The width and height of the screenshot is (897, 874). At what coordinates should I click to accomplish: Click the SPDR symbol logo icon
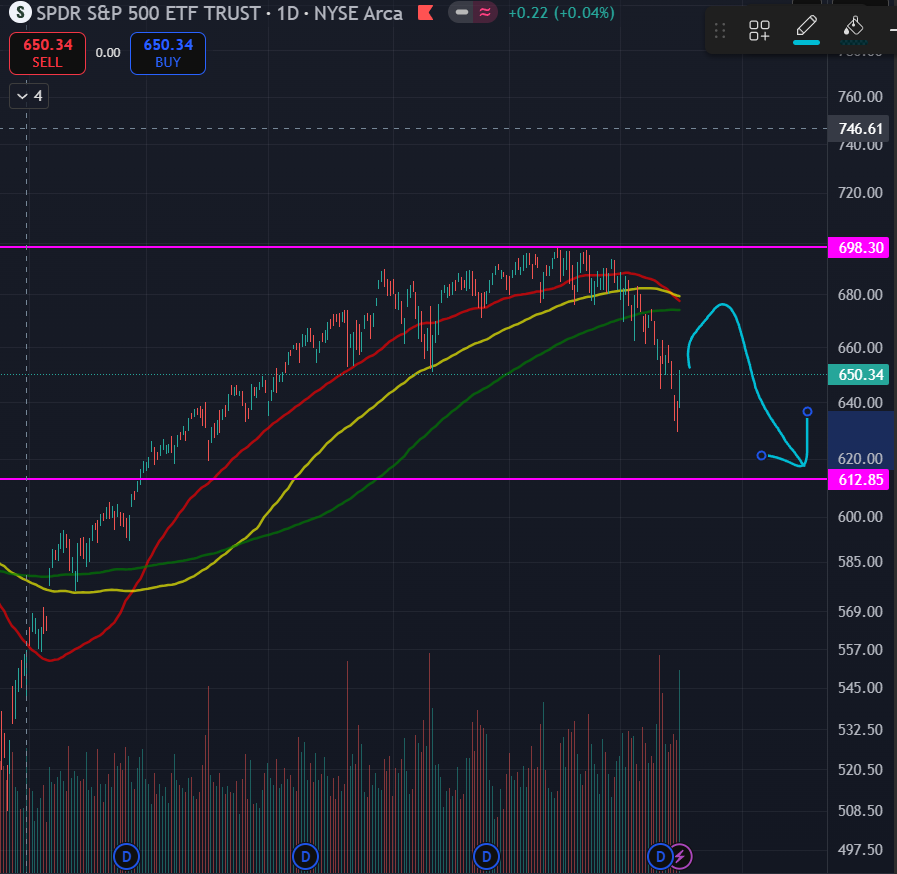point(21,12)
